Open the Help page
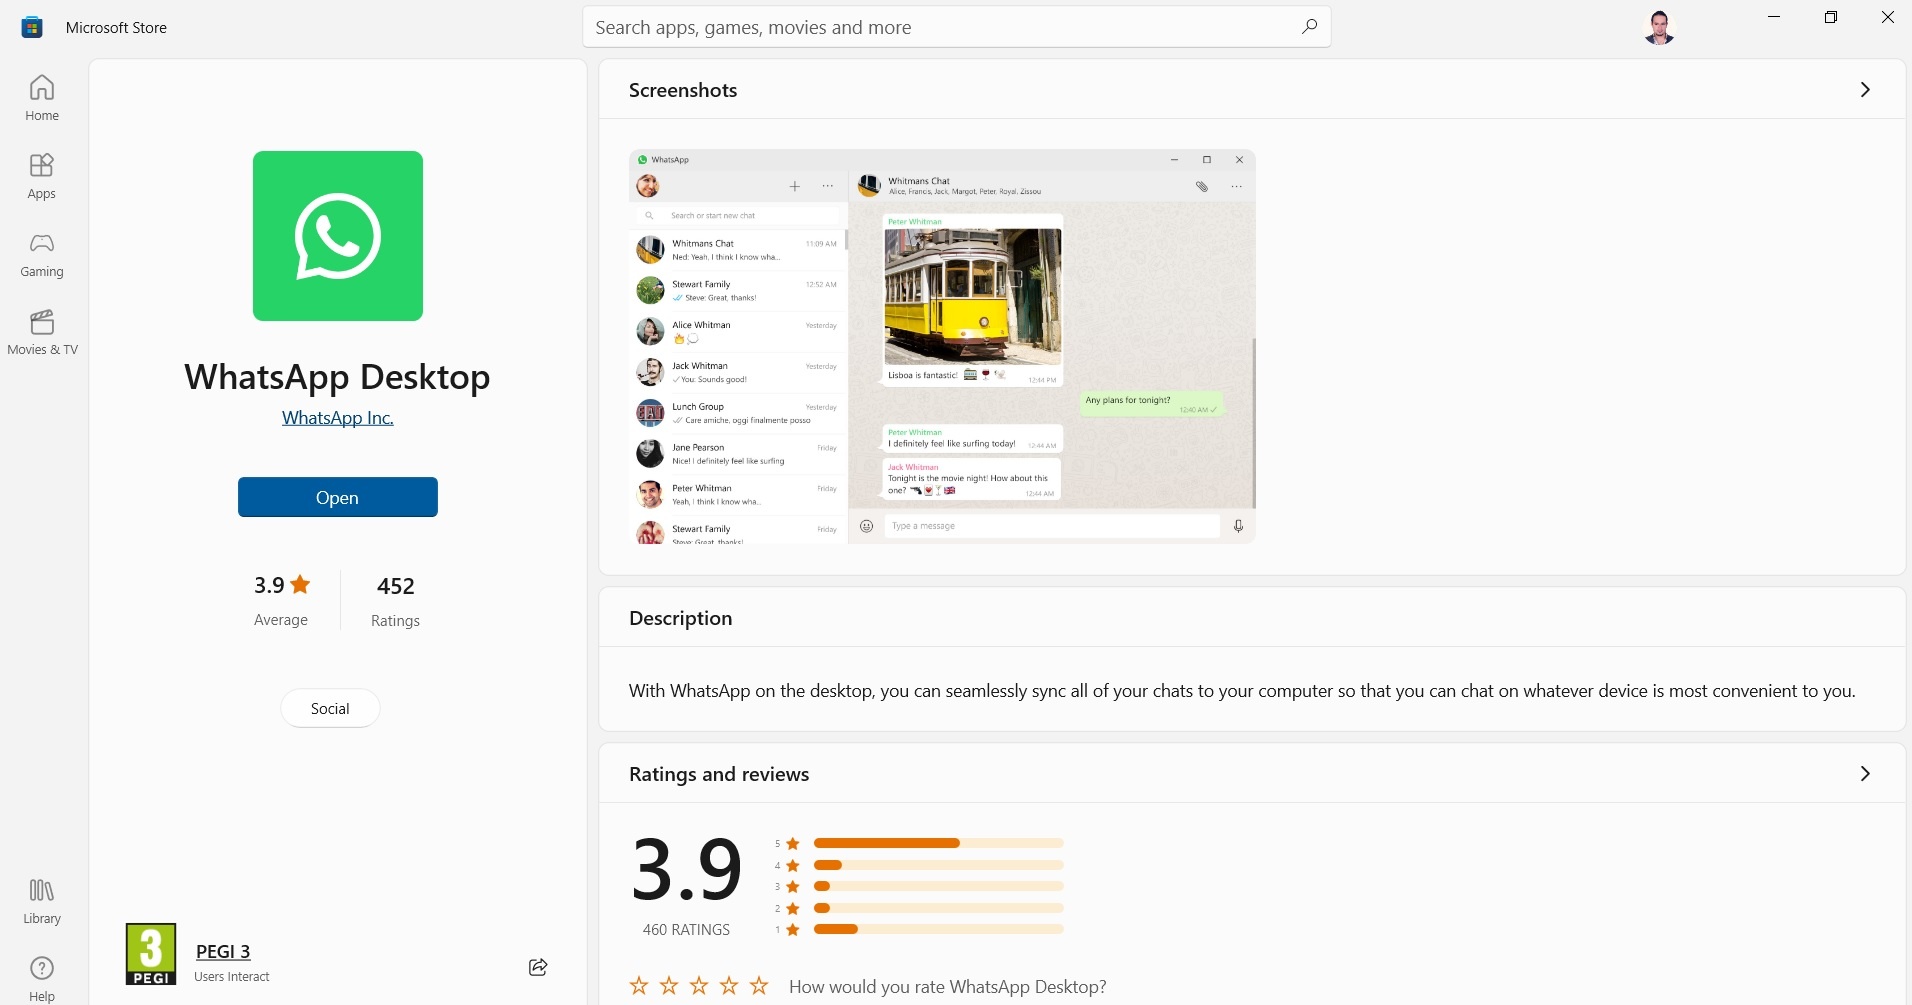 pos(42,978)
